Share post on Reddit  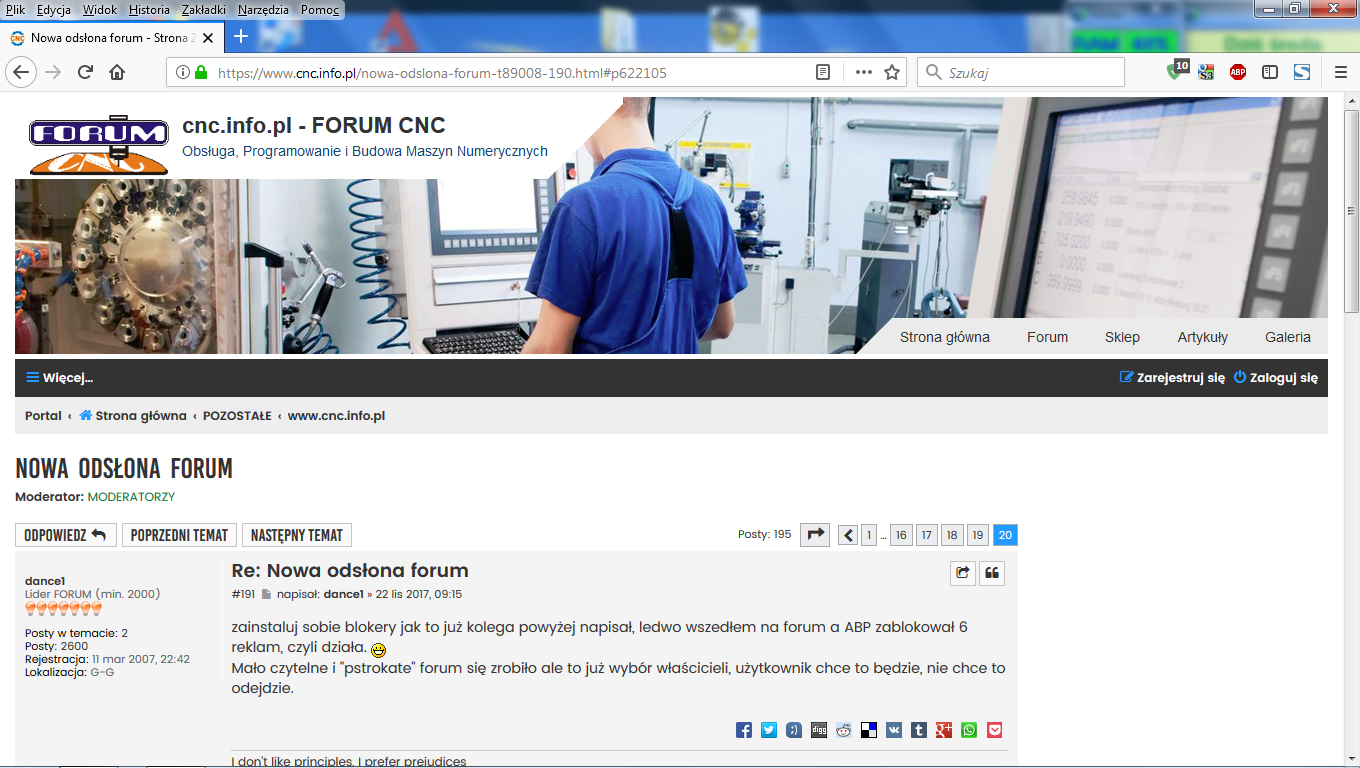(844, 730)
